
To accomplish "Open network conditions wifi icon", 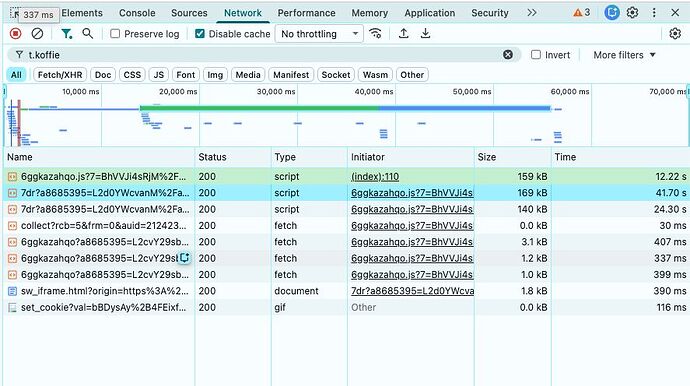I will pos(375,33).
